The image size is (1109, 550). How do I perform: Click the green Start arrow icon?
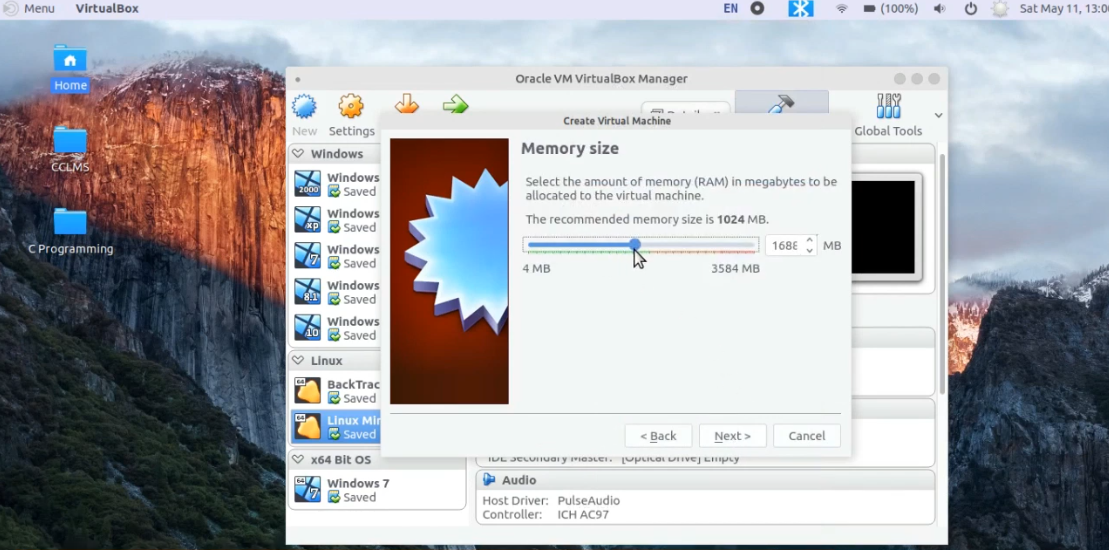coord(455,105)
